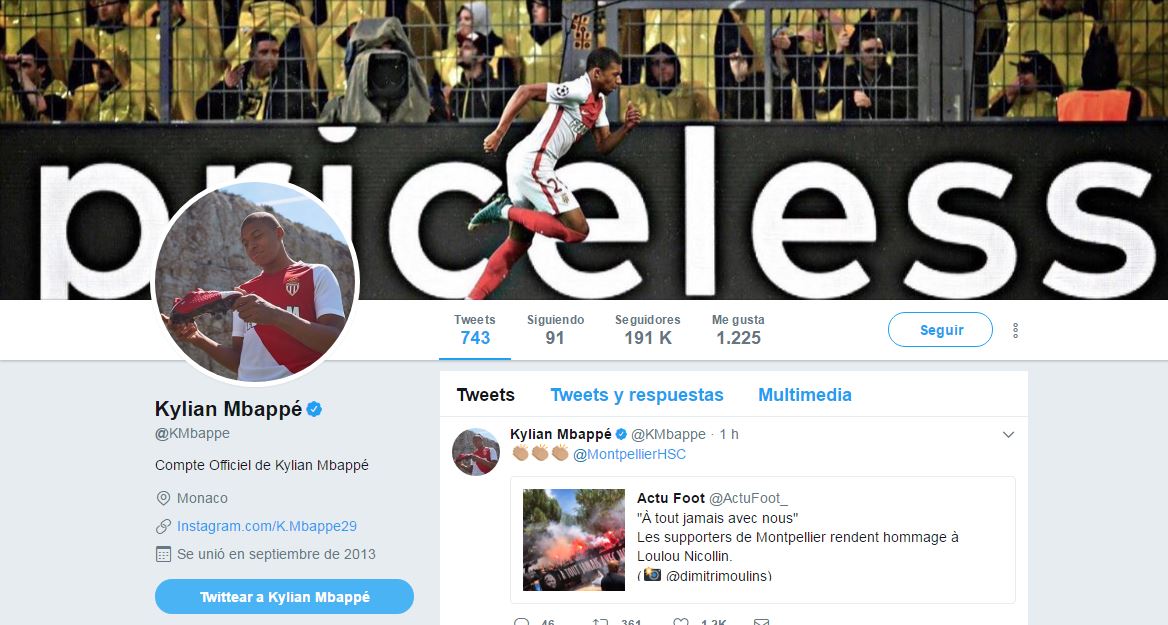Select the Tweets timeline tab
This screenshot has height=625, width=1168.
(x=486, y=395)
